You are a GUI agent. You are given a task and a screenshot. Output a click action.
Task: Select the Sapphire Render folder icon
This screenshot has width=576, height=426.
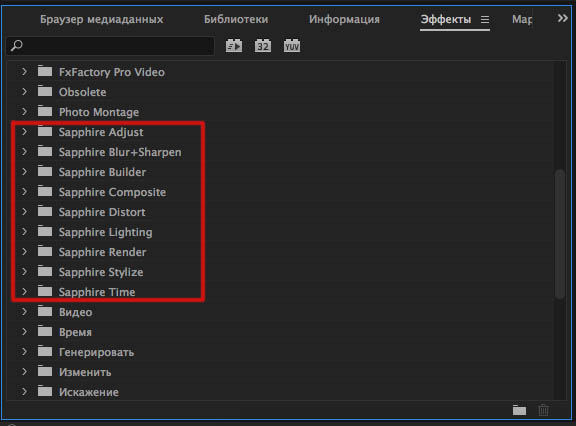45,251
